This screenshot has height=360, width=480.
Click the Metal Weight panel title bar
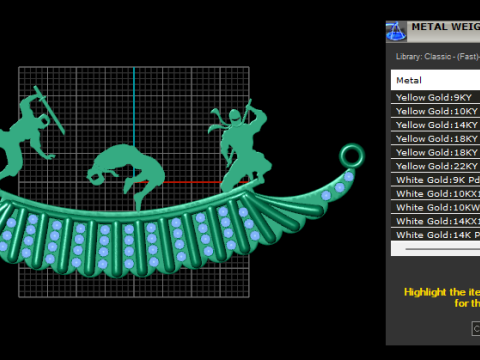(x=443, y=31)
